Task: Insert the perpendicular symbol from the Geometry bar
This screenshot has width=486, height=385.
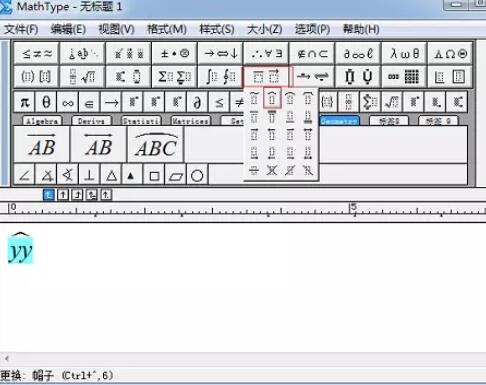Action: (x=89, y=175)
